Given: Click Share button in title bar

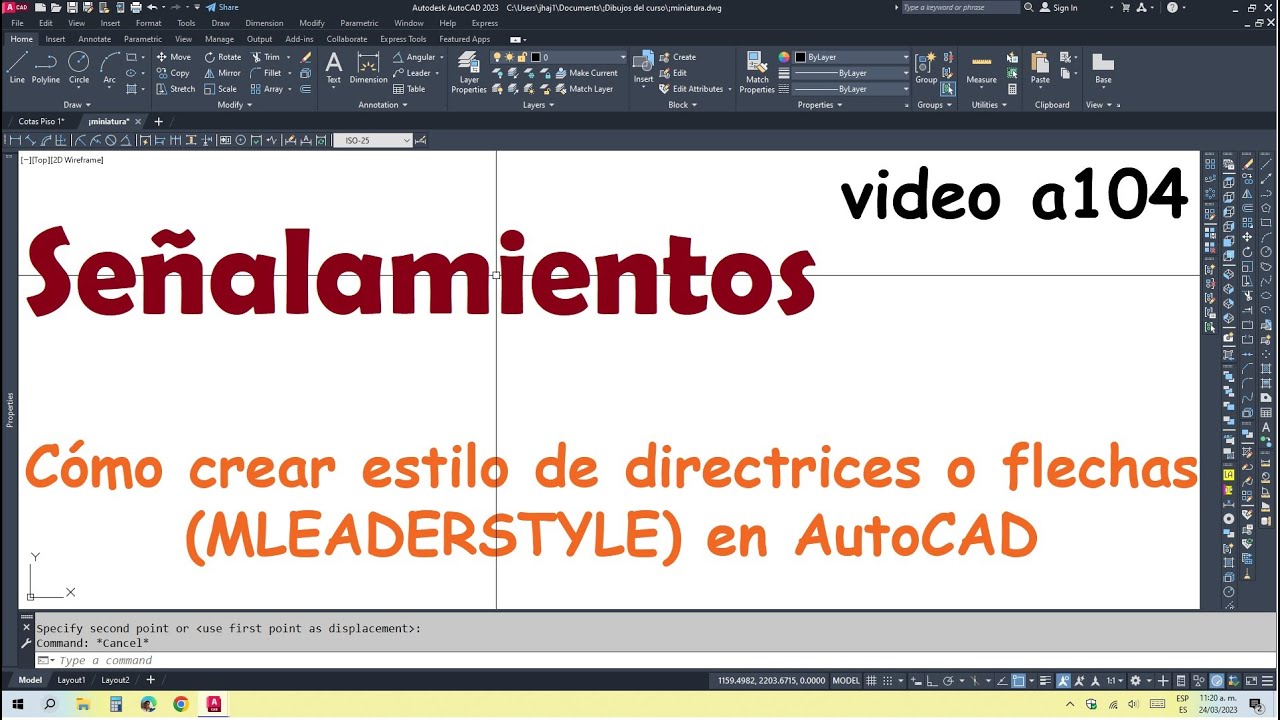Looking at the screenshot, I should click(222, 7).
